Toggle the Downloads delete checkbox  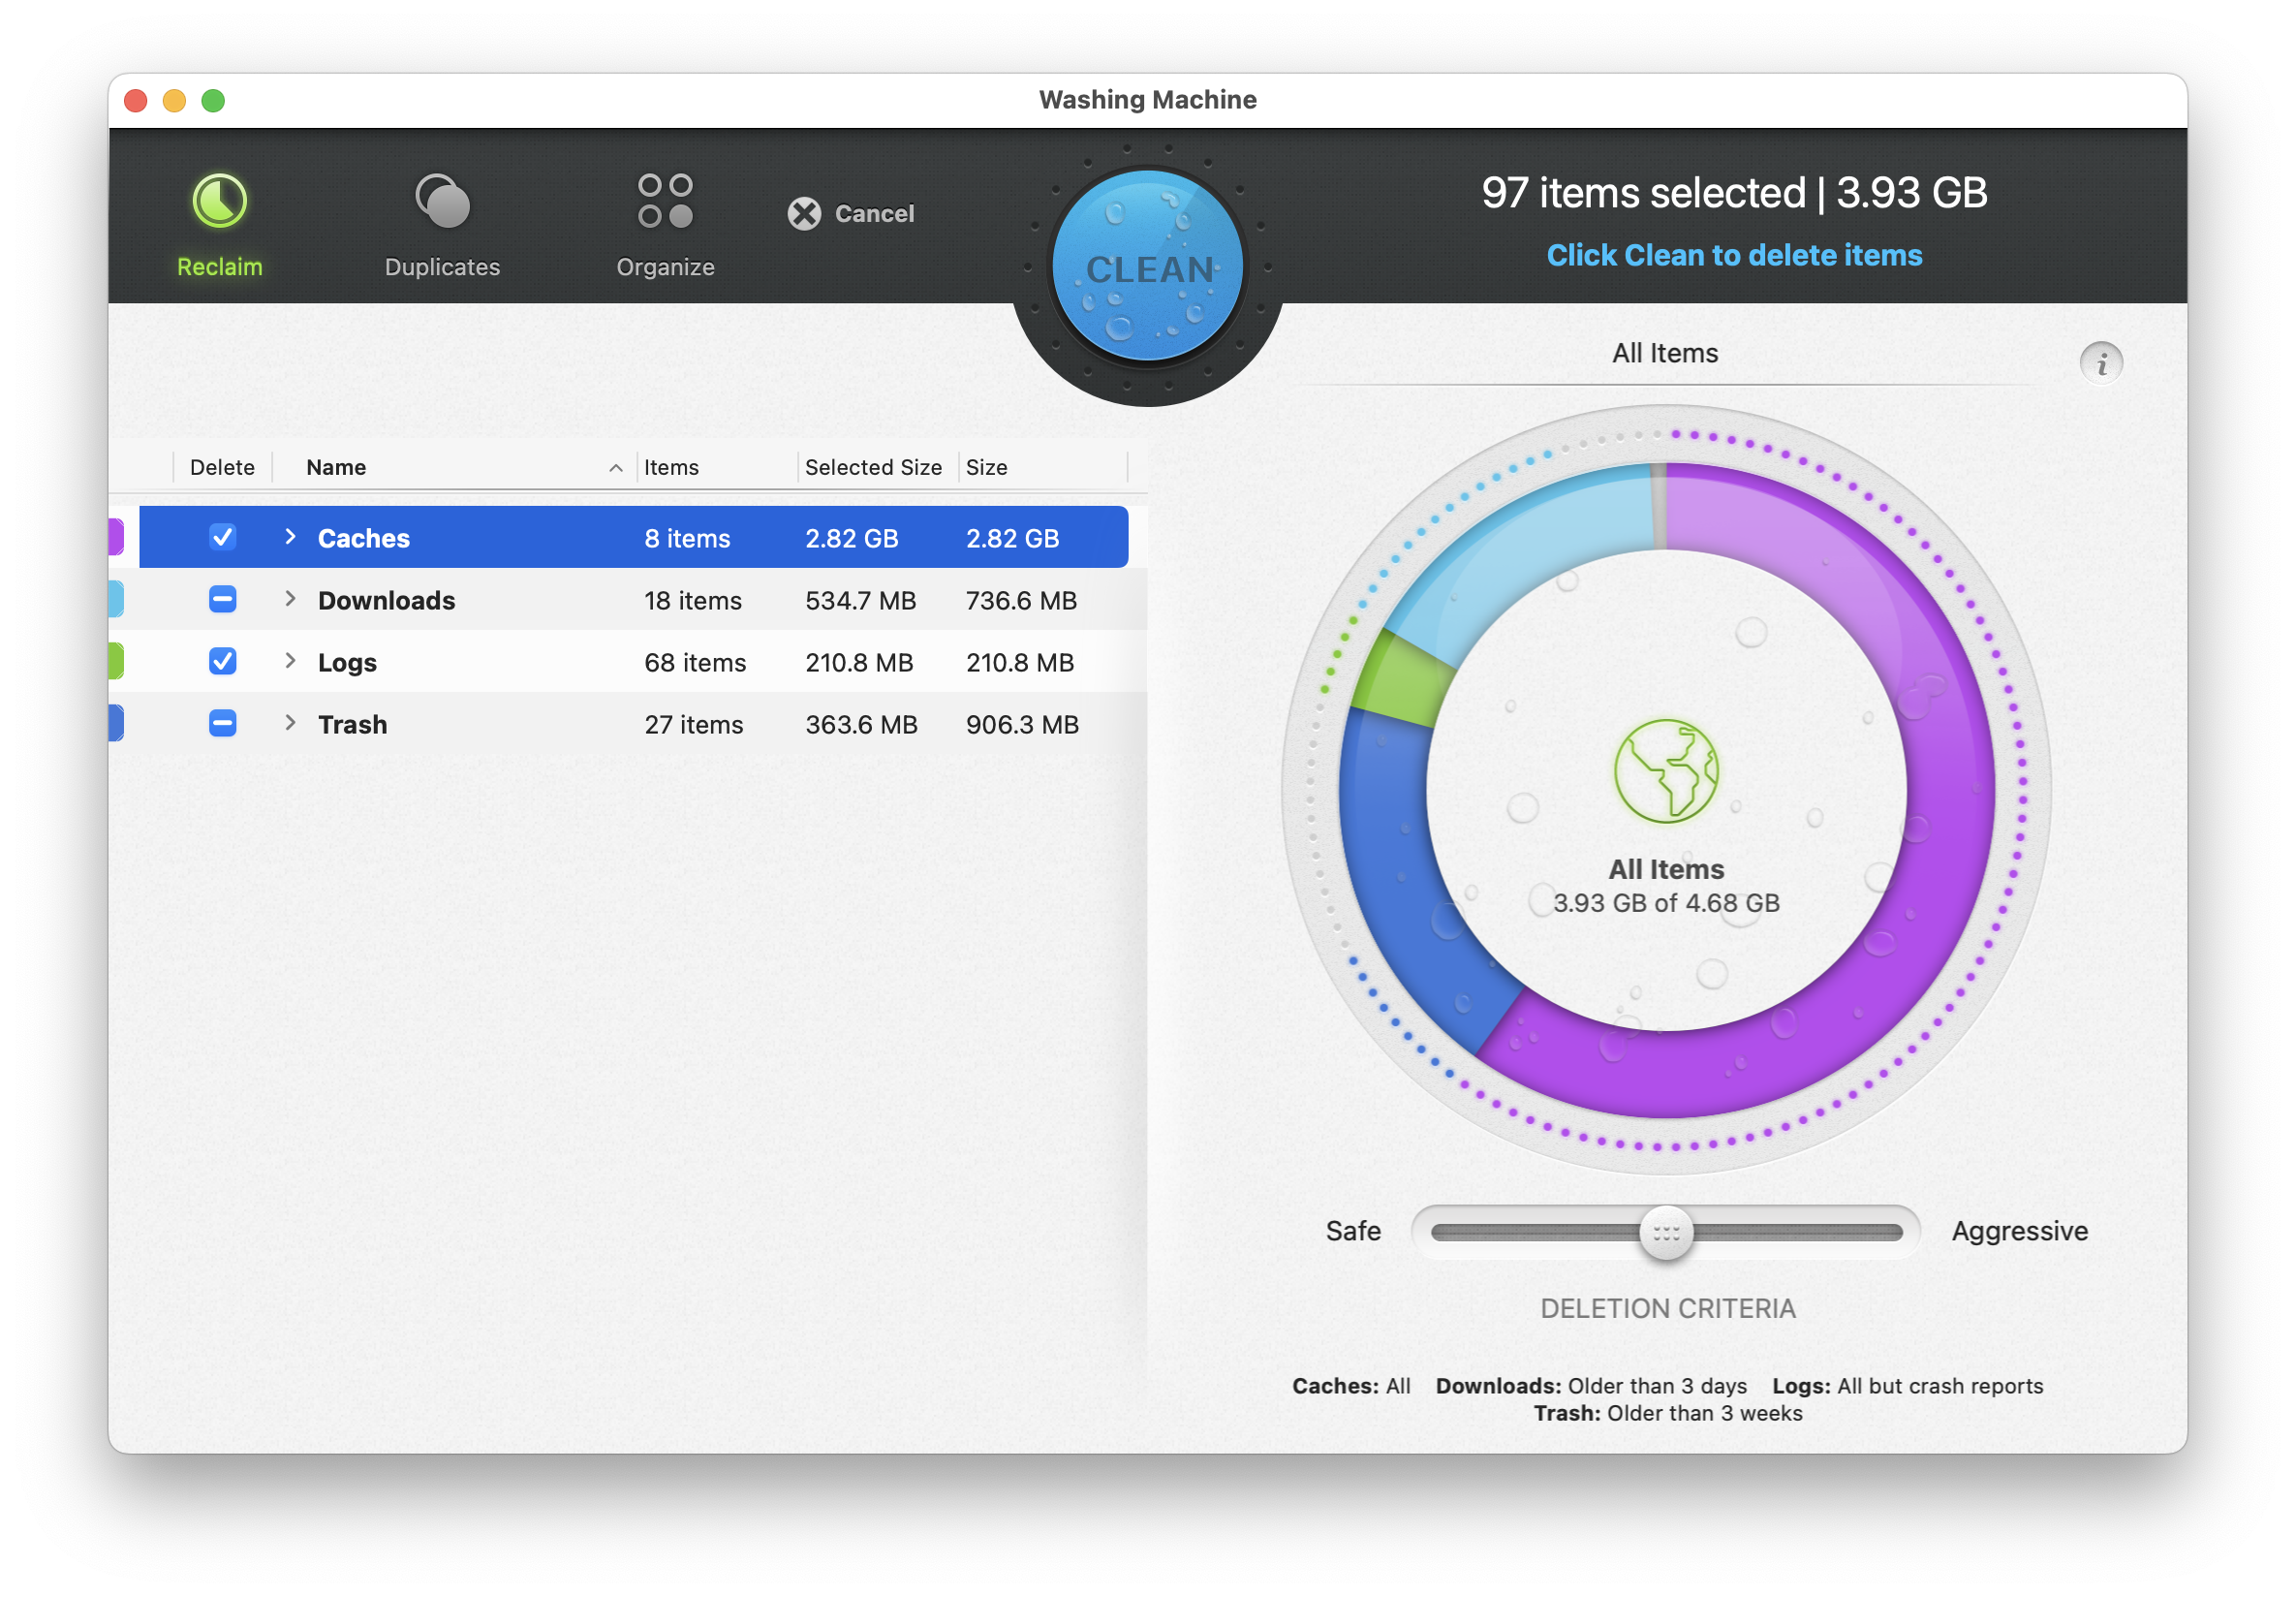tap(222, 599)
